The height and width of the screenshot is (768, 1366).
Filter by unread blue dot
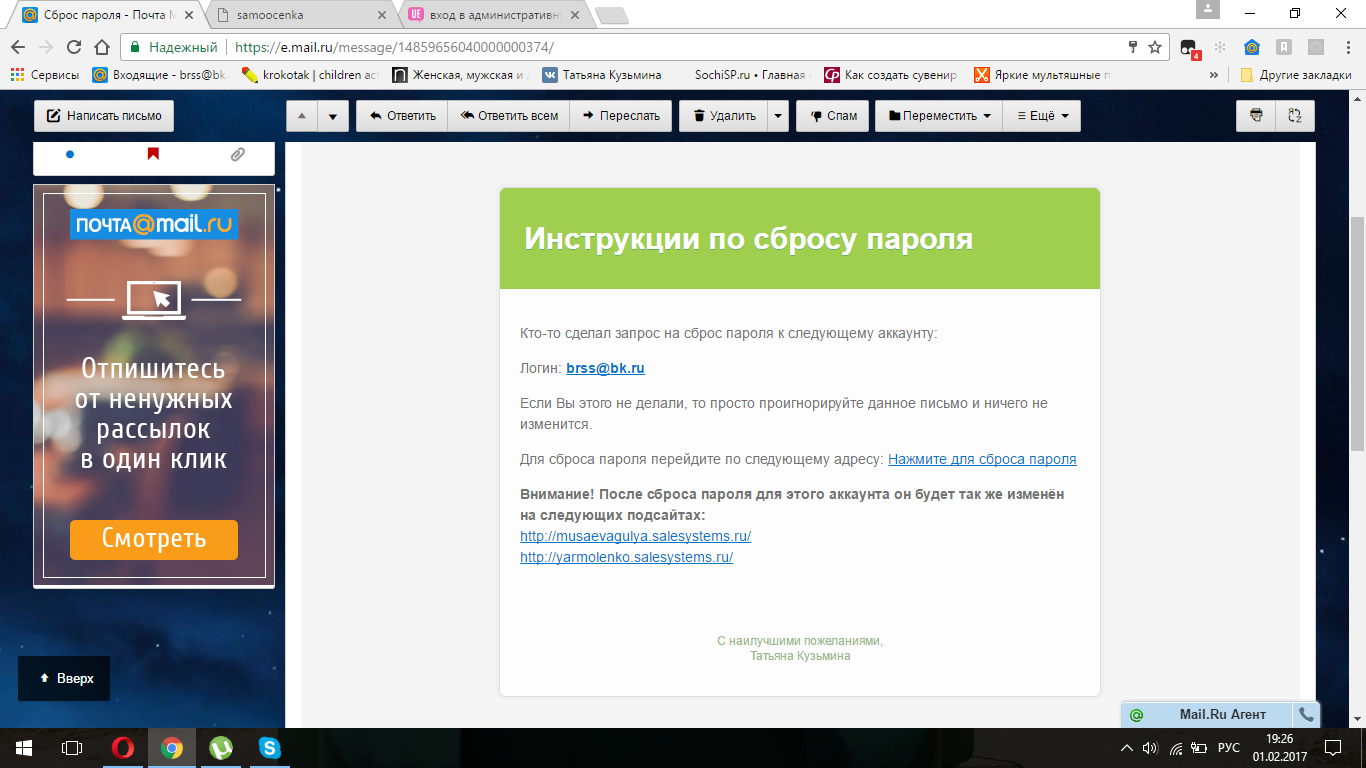70,154
